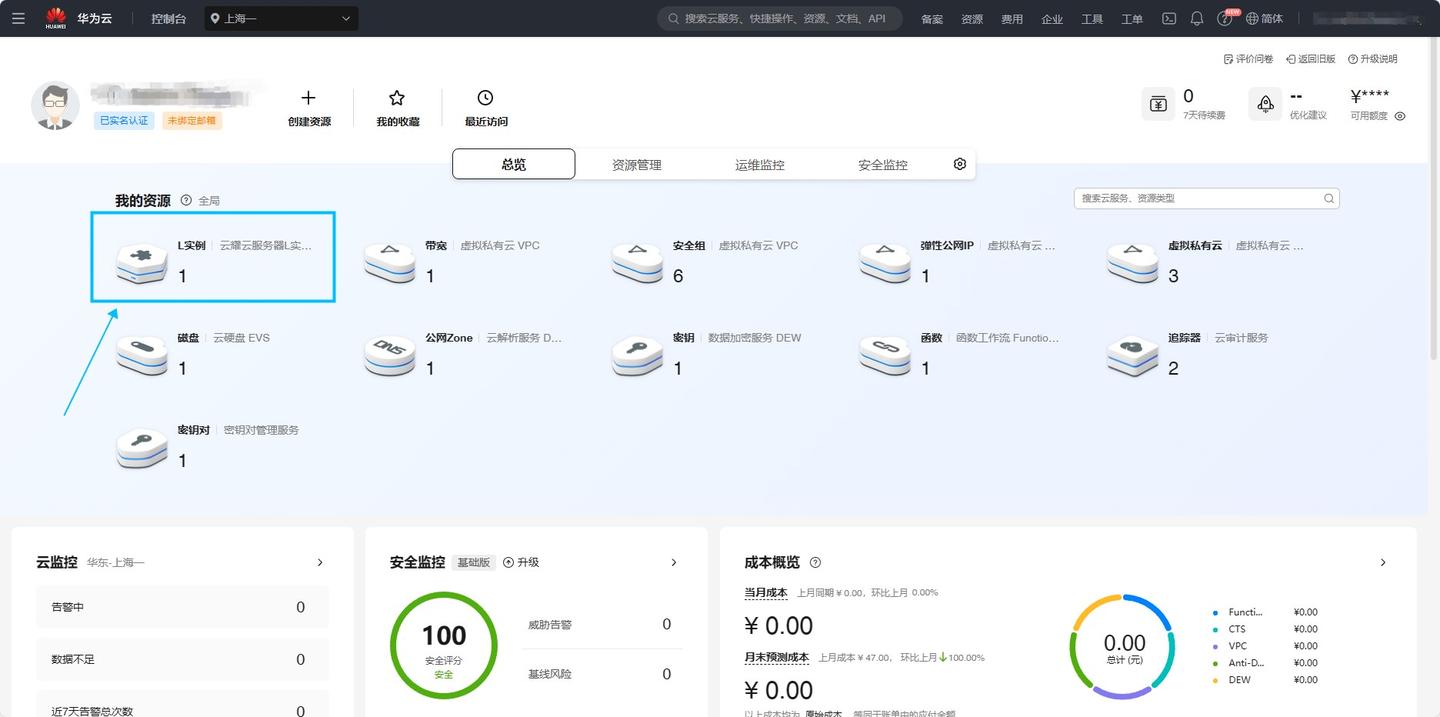Click the 告警中 count row

(182, 607)
